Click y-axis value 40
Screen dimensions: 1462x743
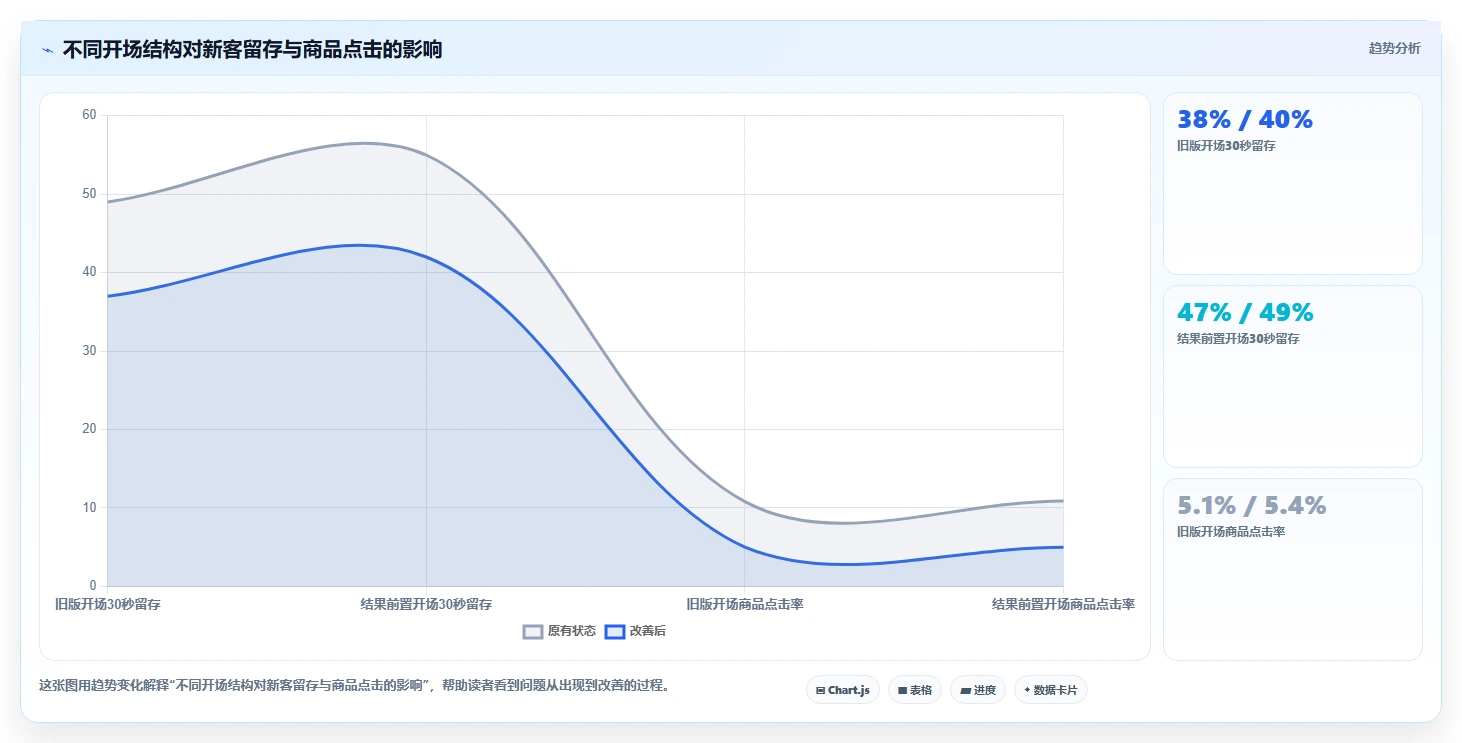(89, 272)
